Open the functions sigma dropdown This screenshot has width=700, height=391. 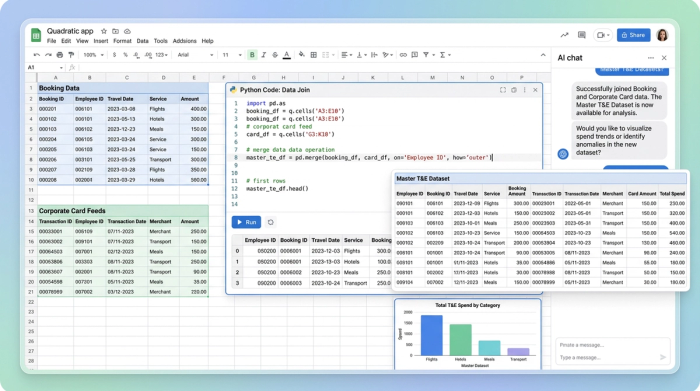pos(445,55)
